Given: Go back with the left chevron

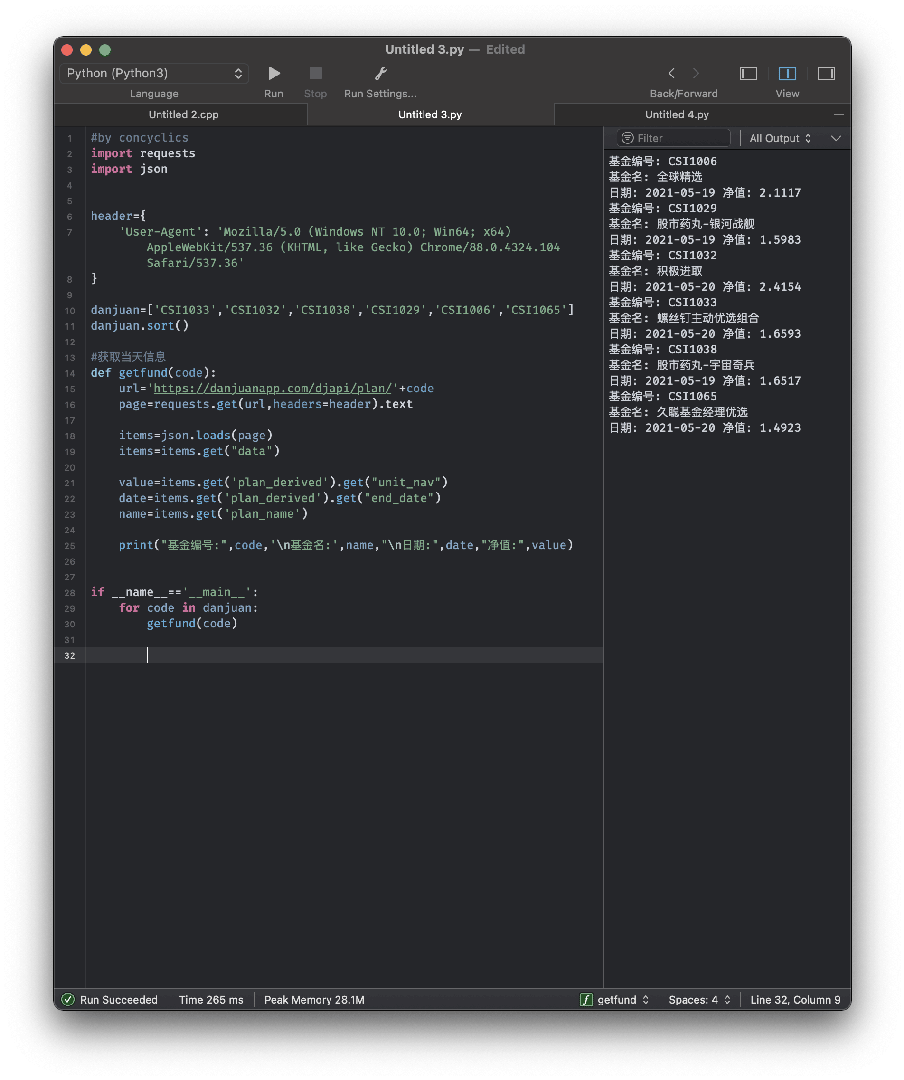Looking at the screenshot, I should [671, 73].
